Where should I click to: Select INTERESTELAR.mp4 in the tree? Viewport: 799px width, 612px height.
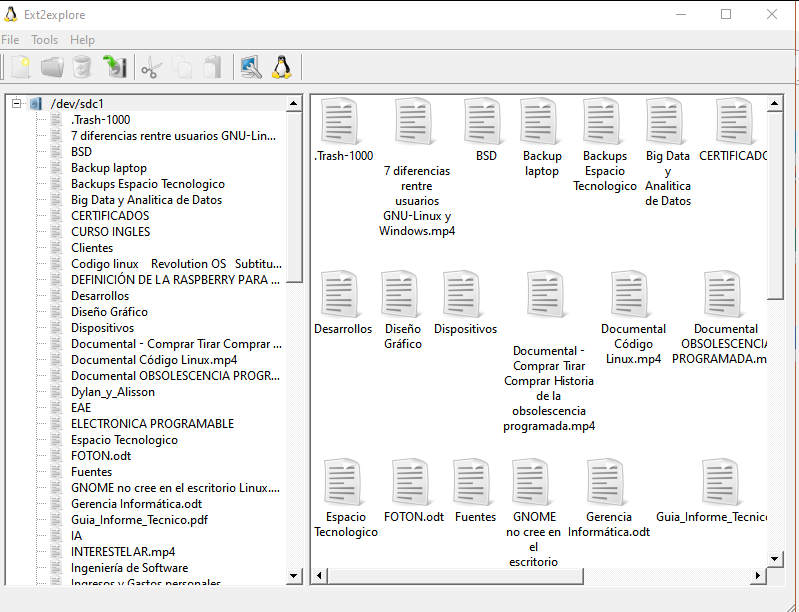coord(123,552)
